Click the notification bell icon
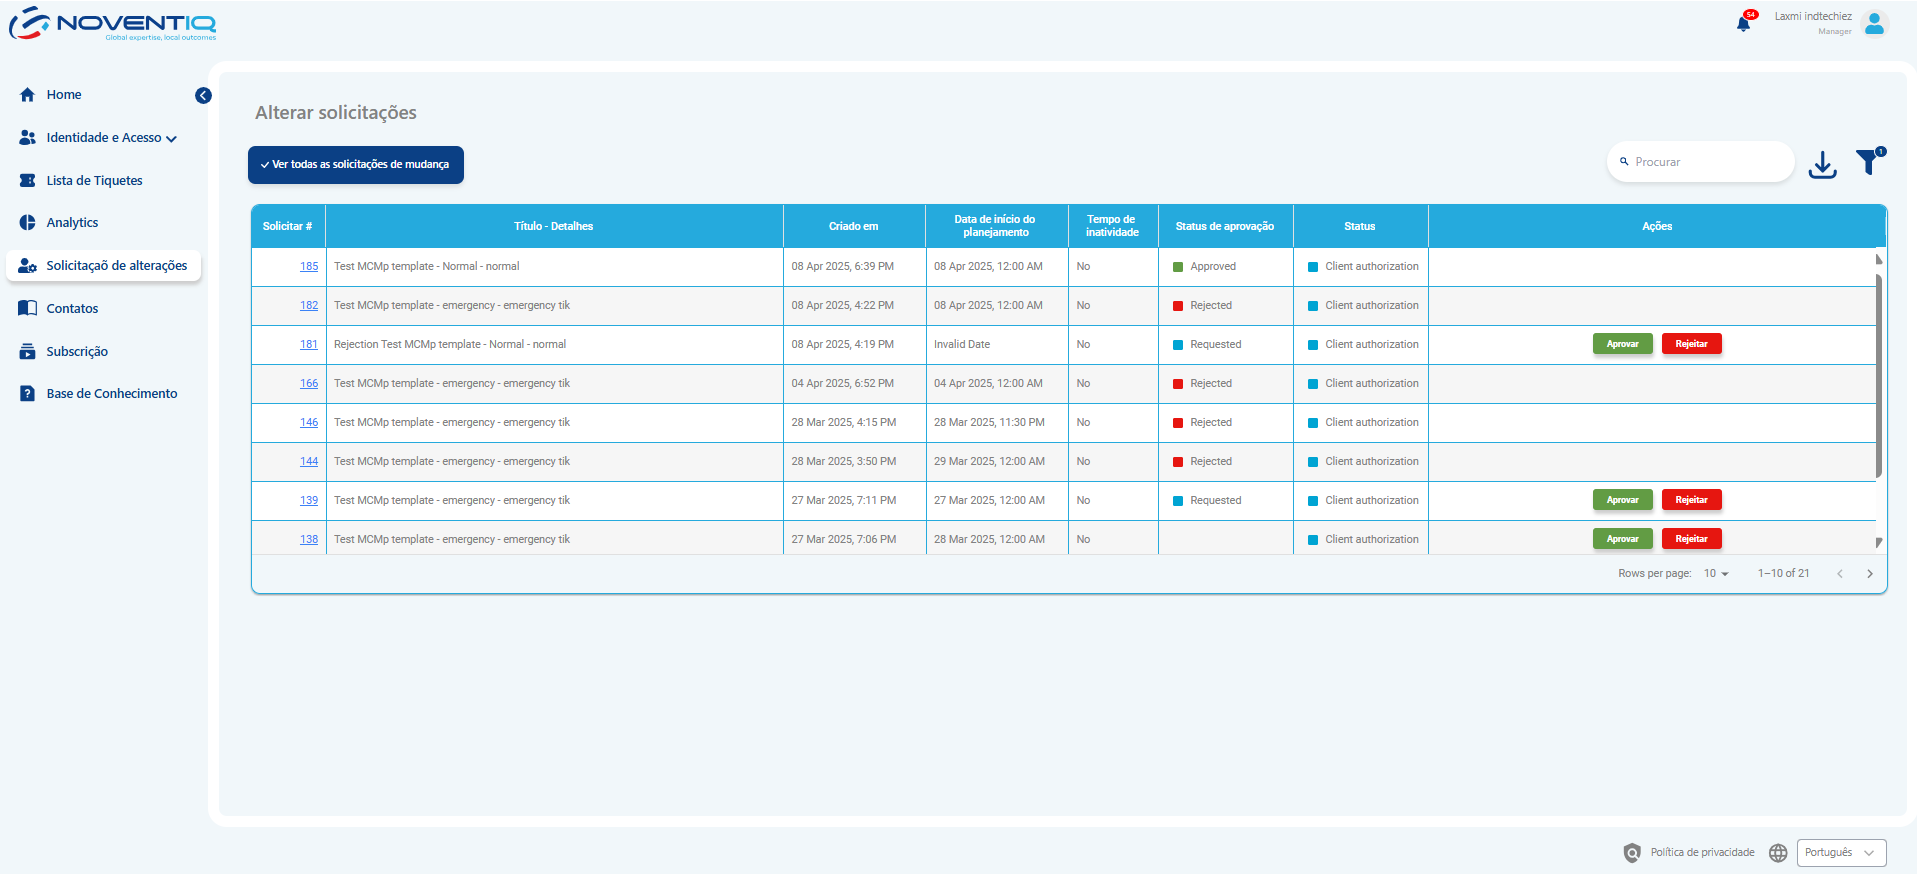 pyautogui.click(x=1743, y=24)
